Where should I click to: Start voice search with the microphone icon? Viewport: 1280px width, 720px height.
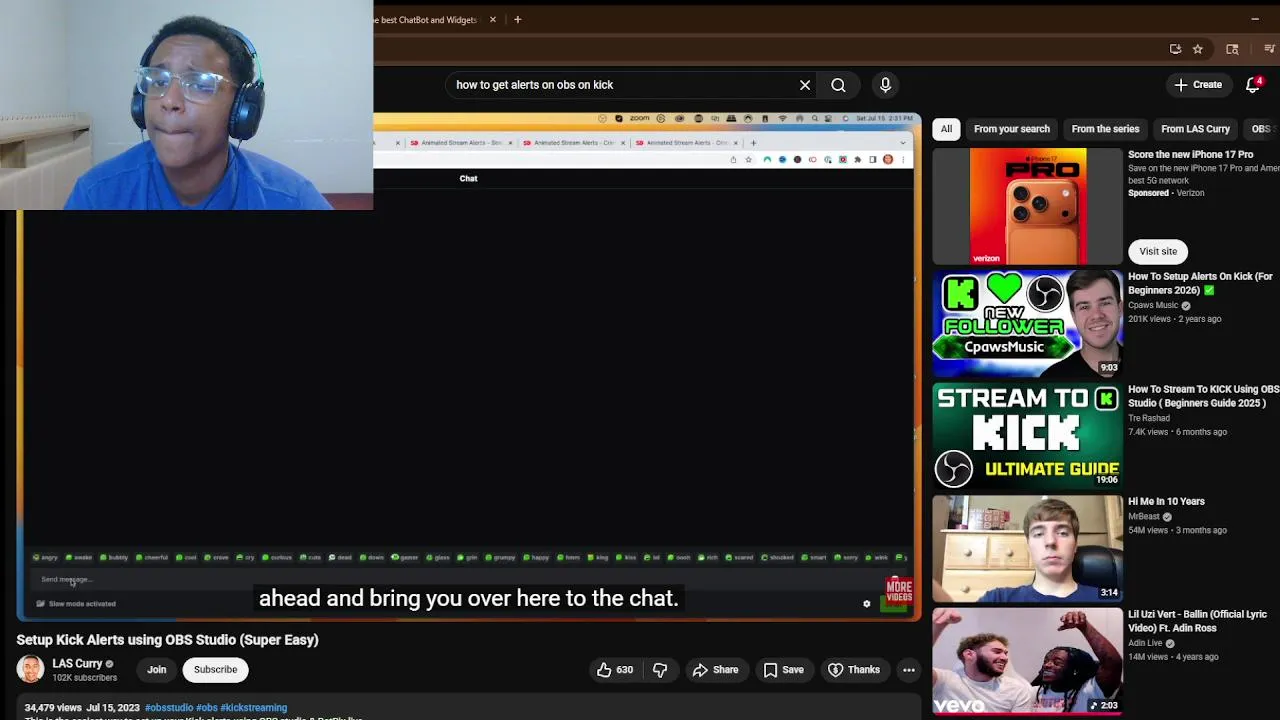[x=885, y=85]
